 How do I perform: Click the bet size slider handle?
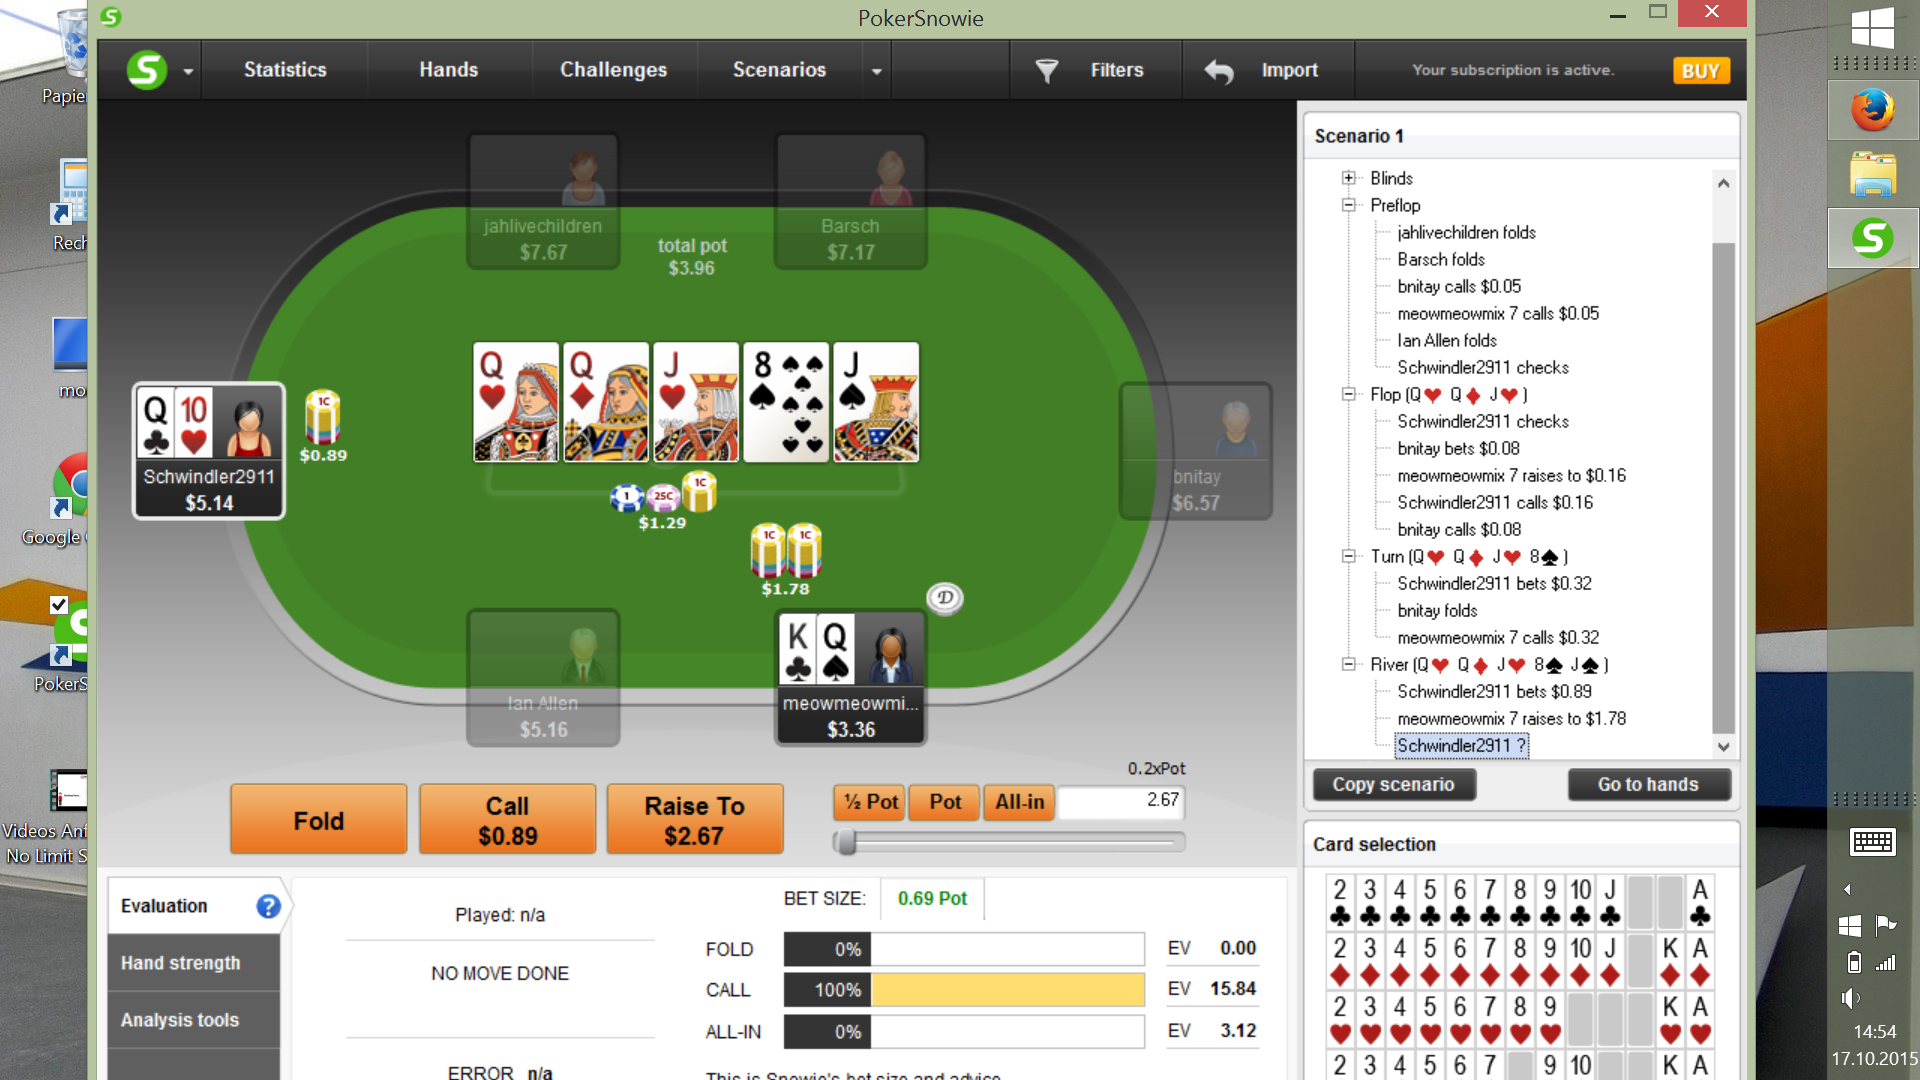point(847,842)
